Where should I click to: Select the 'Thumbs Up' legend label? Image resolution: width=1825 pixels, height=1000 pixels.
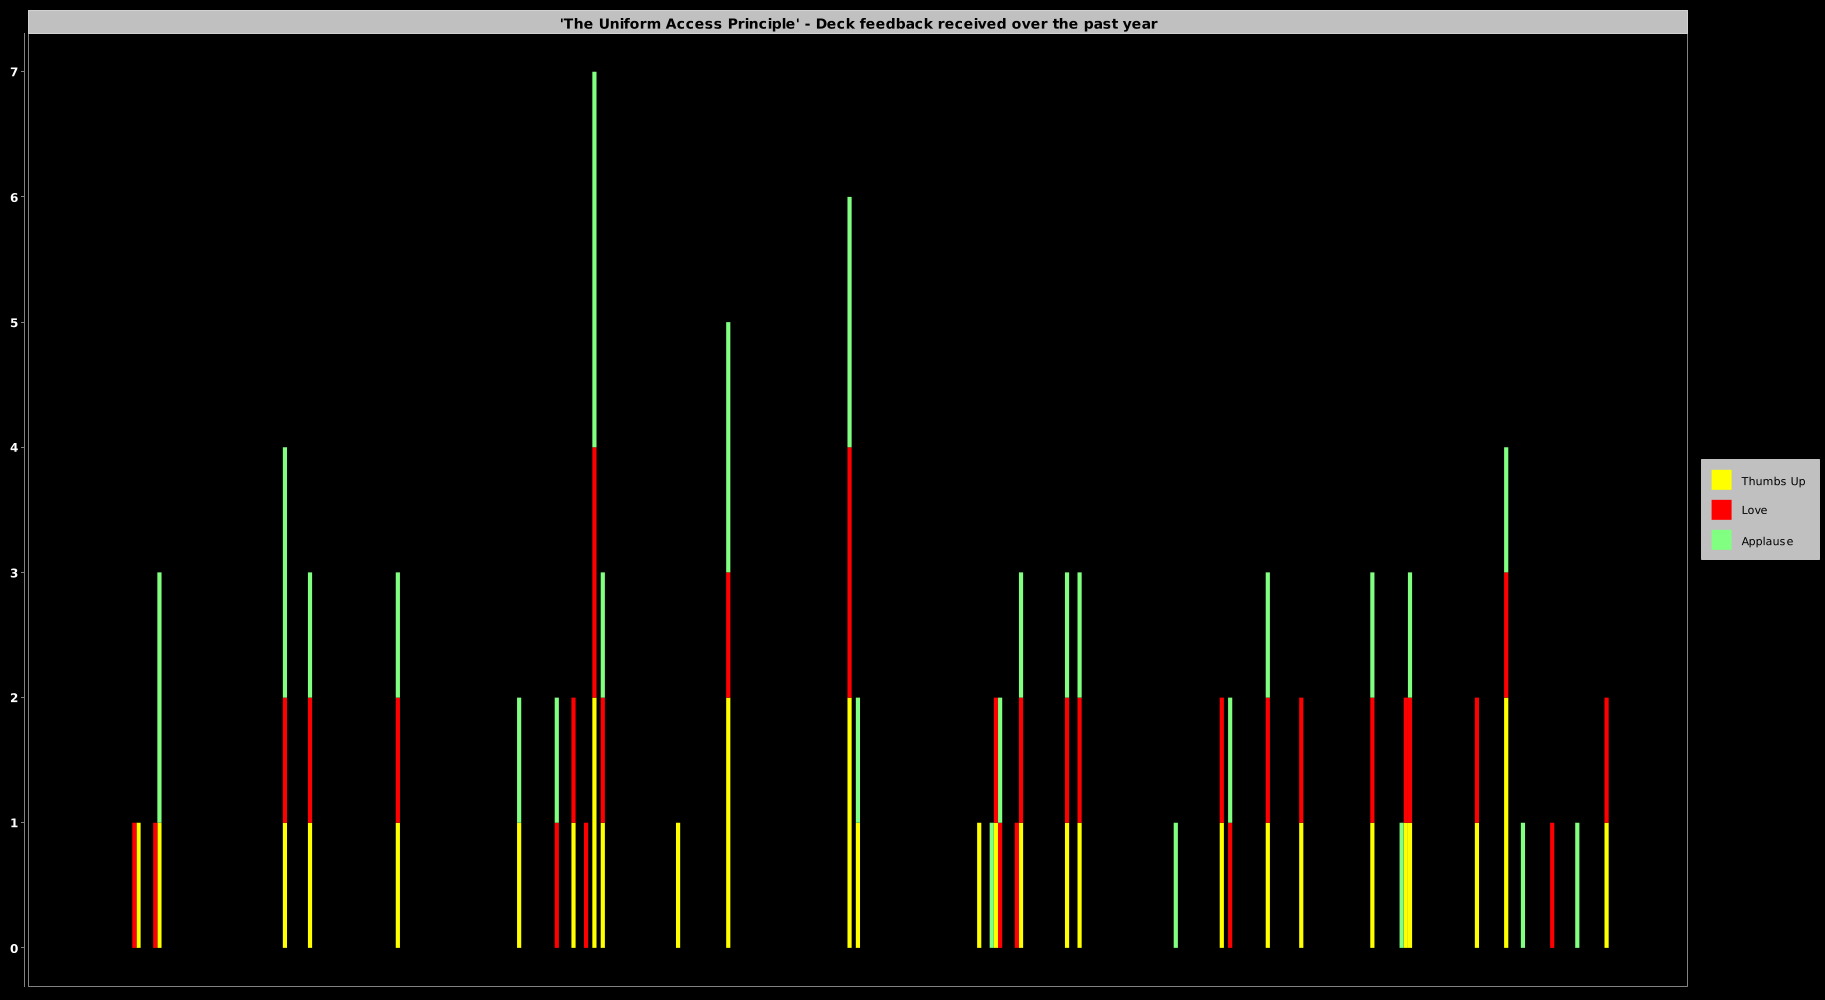(x=1773, y=481)
